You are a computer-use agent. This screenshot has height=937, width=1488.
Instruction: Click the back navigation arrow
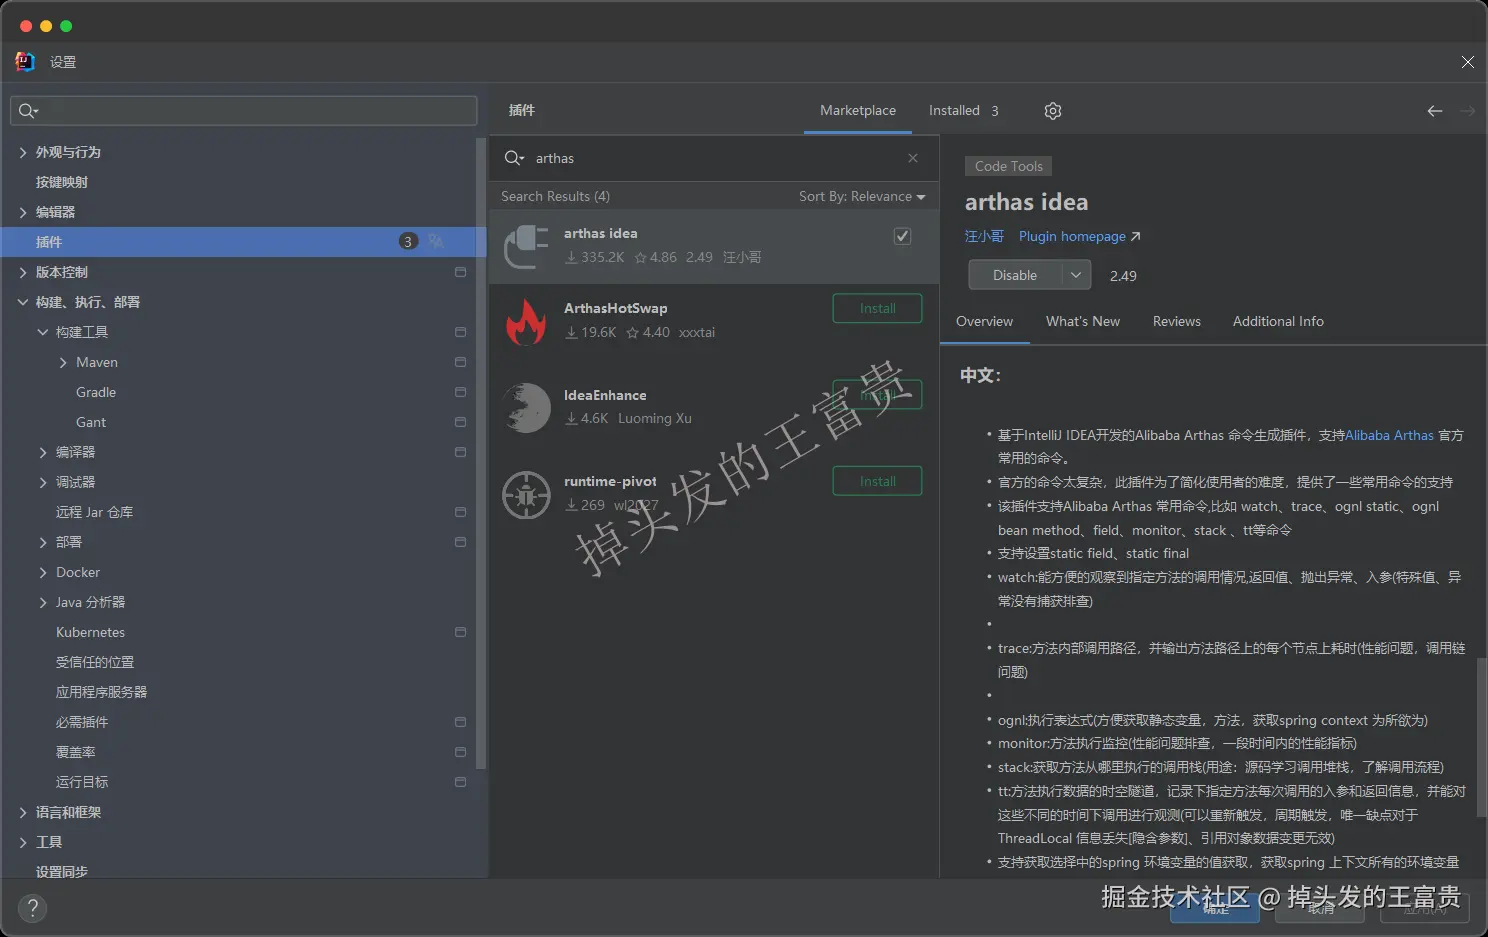1435,111
